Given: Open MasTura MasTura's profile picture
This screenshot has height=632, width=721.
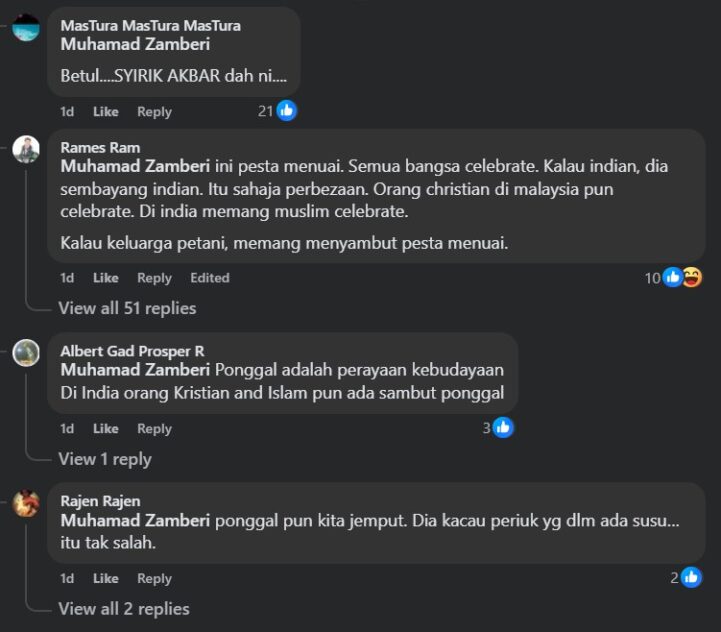Looking at the screenshot, I should [26, 27].
